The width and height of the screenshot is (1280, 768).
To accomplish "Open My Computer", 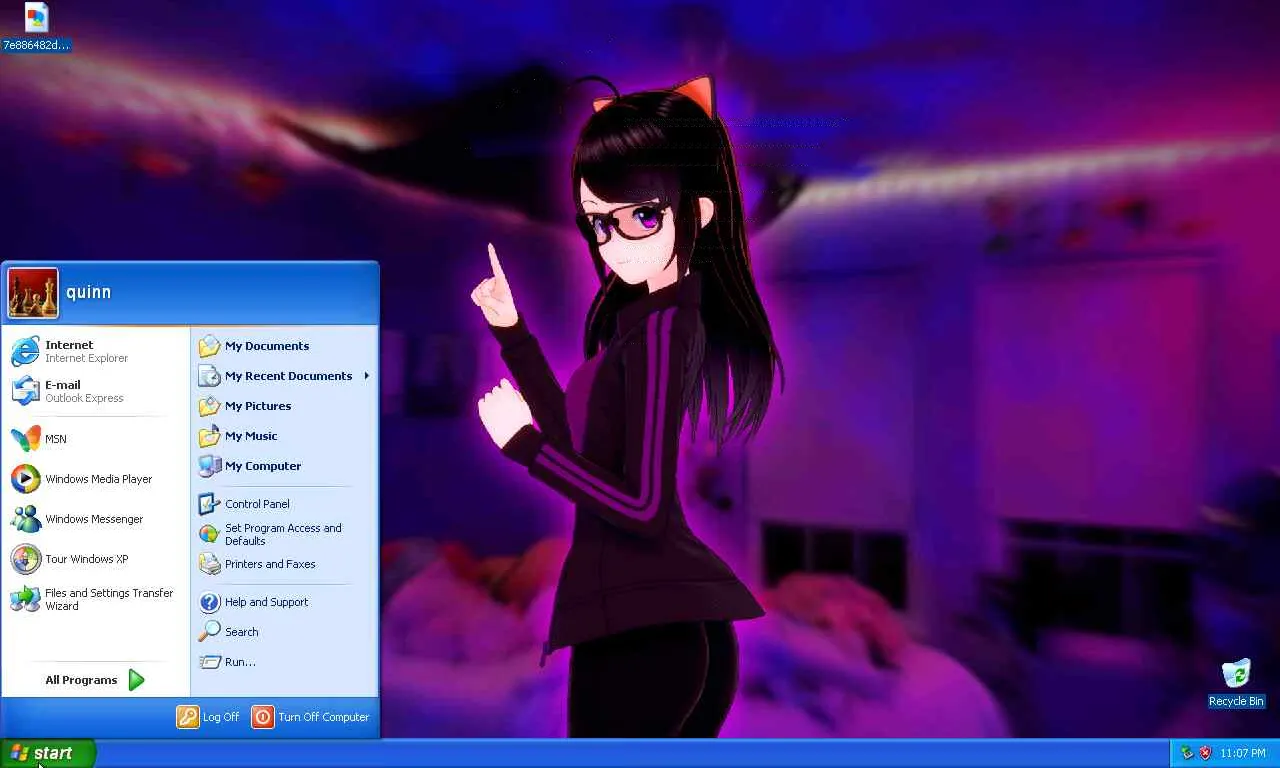I will (x=284, y=466).
